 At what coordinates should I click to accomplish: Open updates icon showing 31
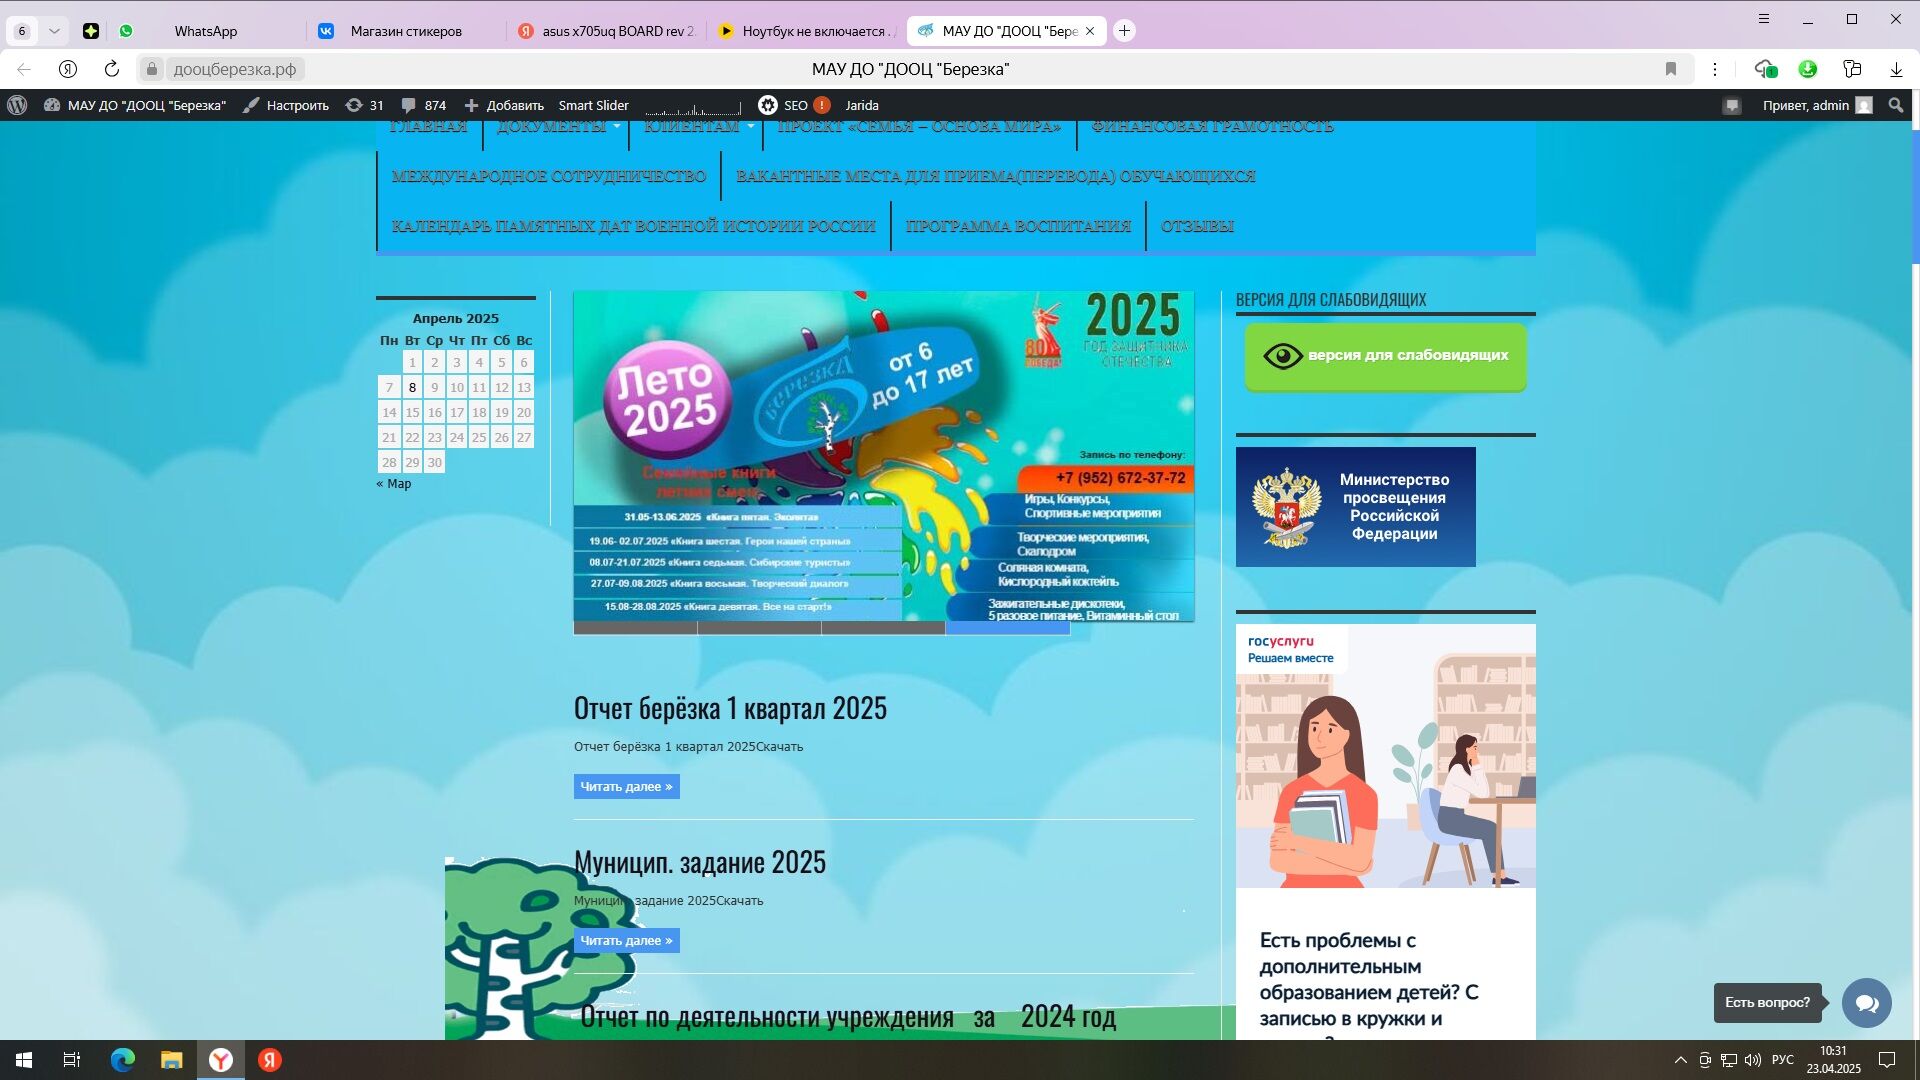point(364,105)
